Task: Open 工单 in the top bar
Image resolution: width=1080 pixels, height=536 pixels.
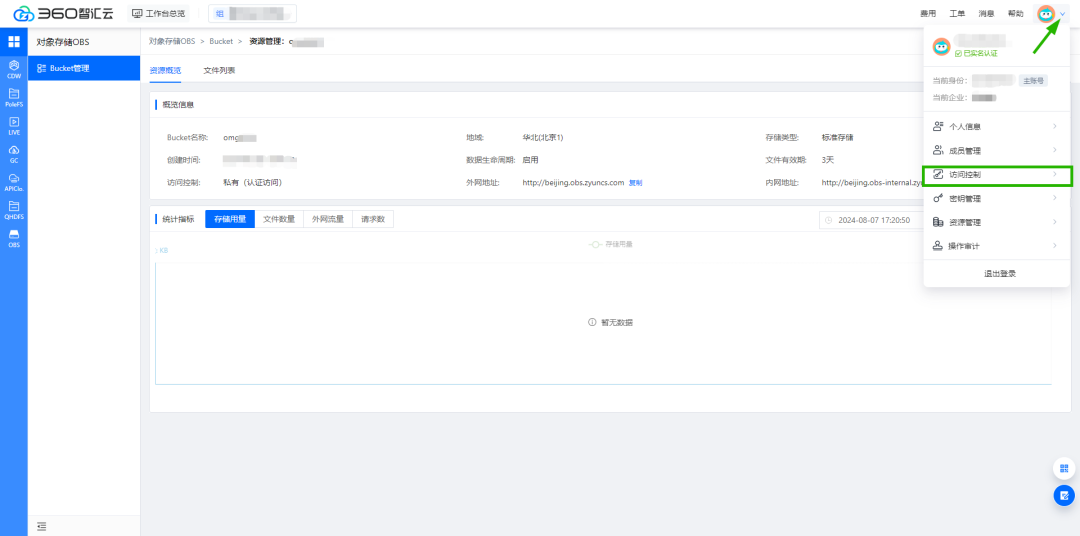Action: [x=957, y=14]
